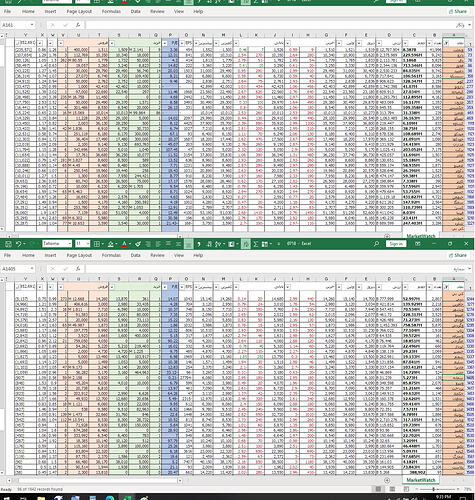Click Sign in button in lower window
The width and height of the screenshot is (475, 500).
(x=396, y=244)
